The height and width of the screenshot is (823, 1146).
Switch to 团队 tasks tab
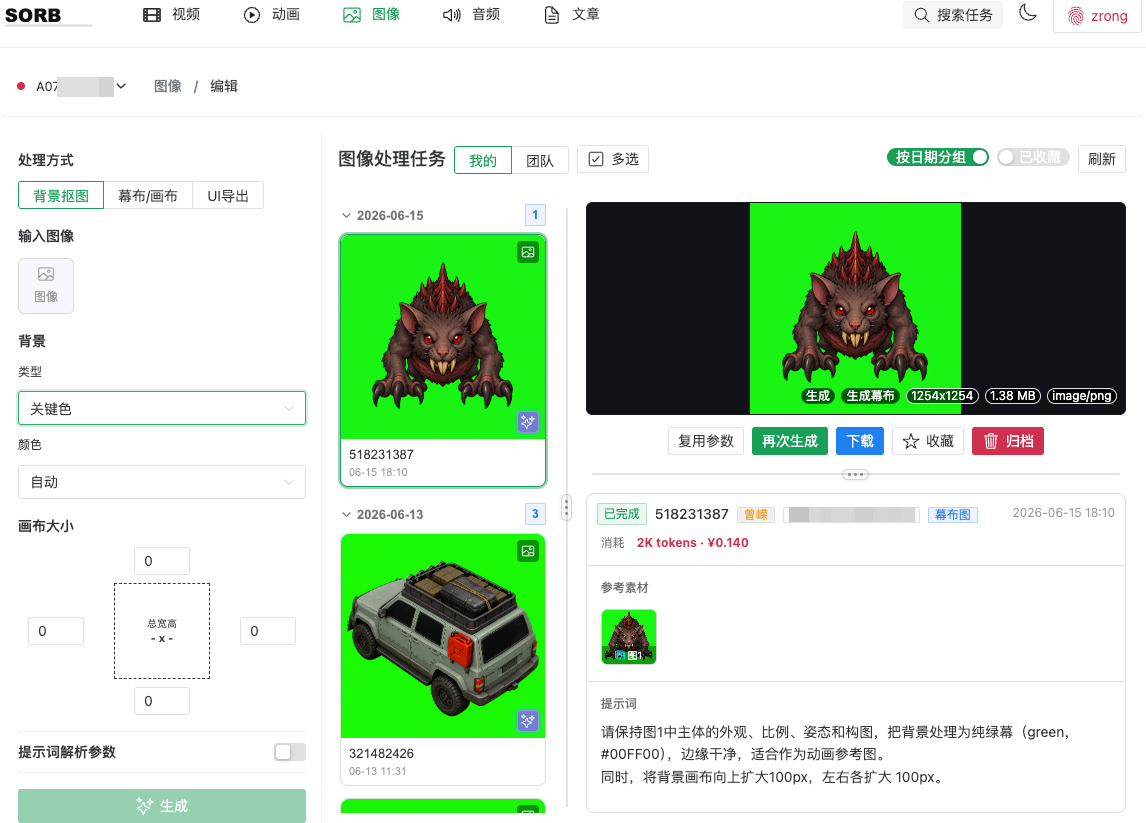[539, 160]
